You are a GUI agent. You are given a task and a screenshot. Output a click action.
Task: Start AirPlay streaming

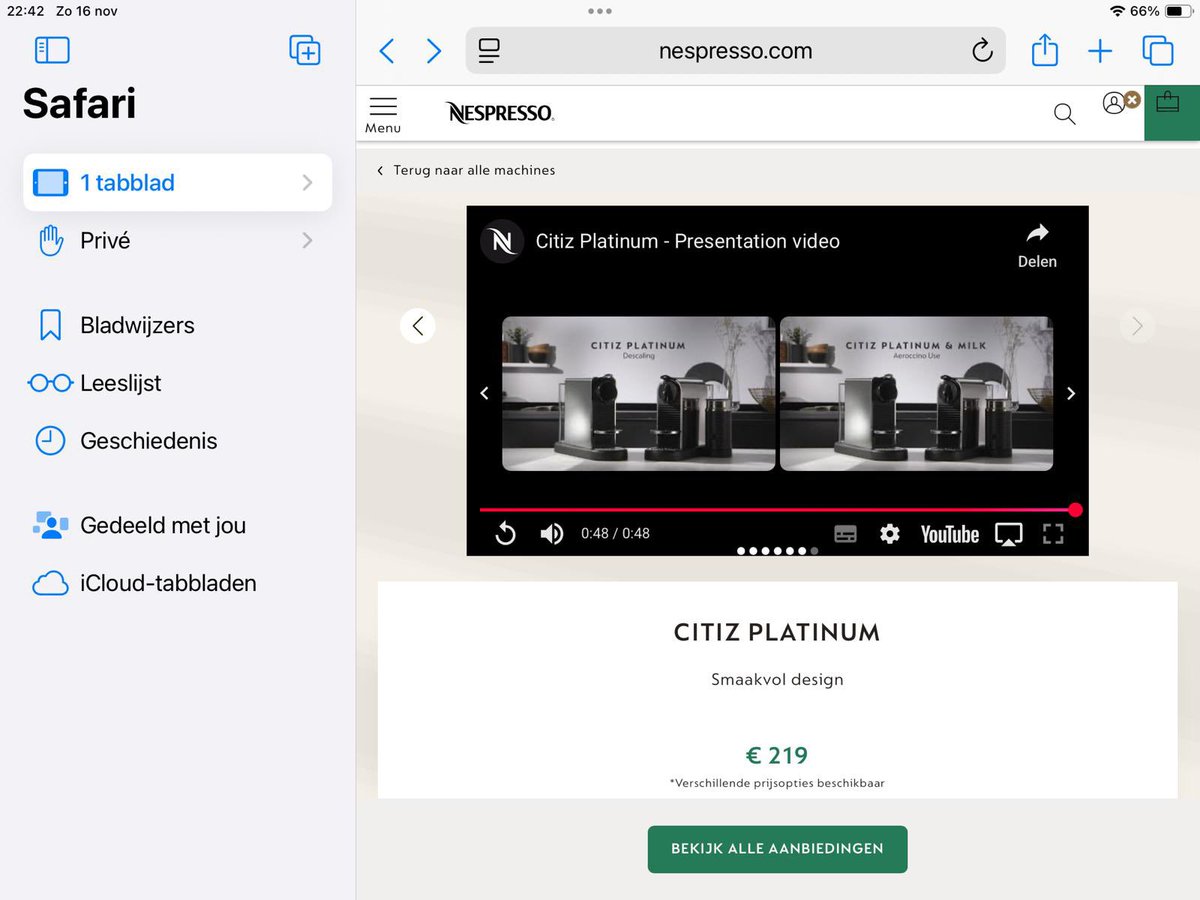pyautogui.click(x=1009, y=534)
